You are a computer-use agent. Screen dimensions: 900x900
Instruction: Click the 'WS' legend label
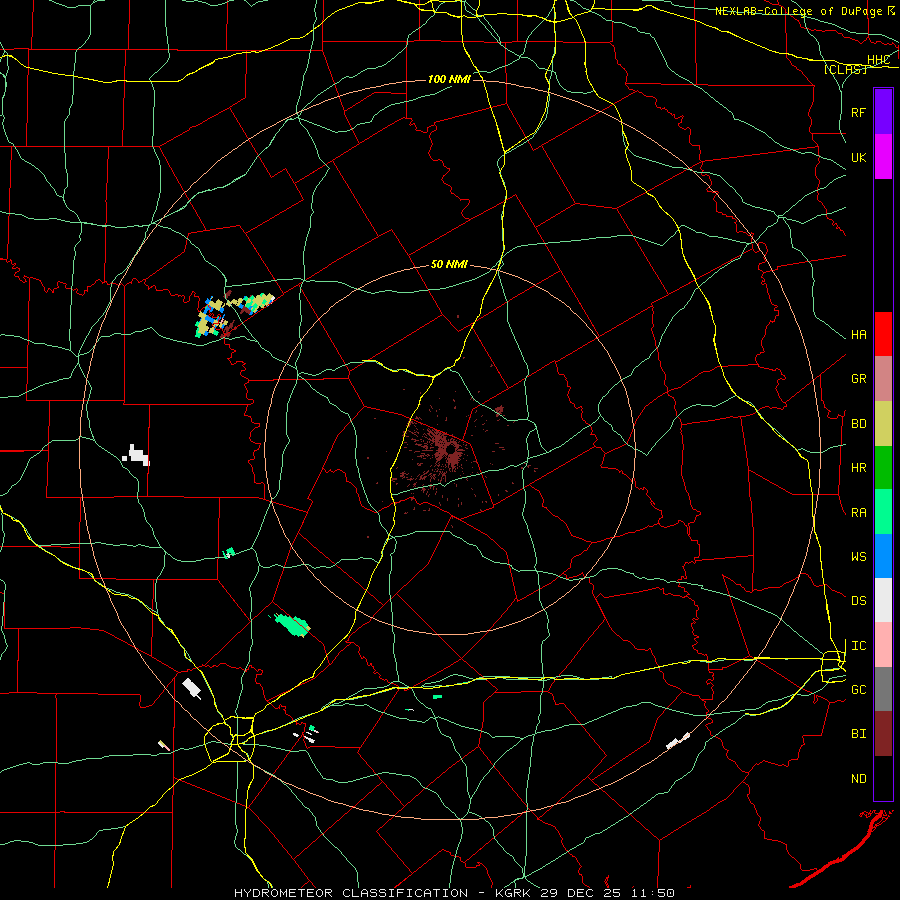pos(858,556)
